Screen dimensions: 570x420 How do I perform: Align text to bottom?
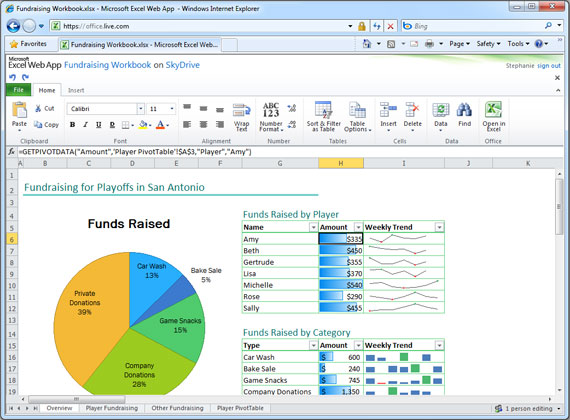(x=220, y=109)
